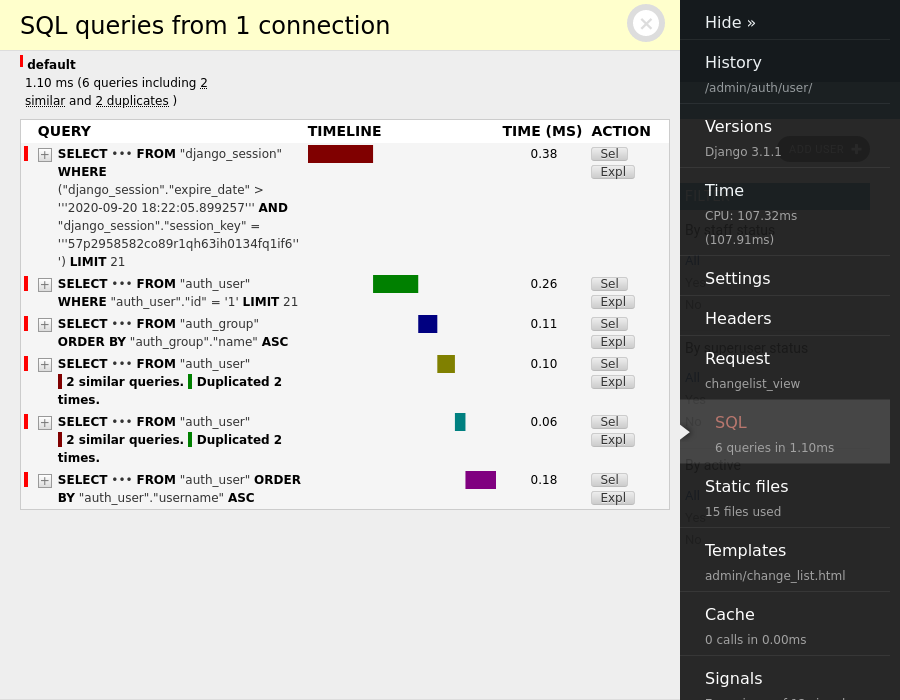900x700 pixels.
Task: Close the SQL queries panel
Action: [645, 23]
